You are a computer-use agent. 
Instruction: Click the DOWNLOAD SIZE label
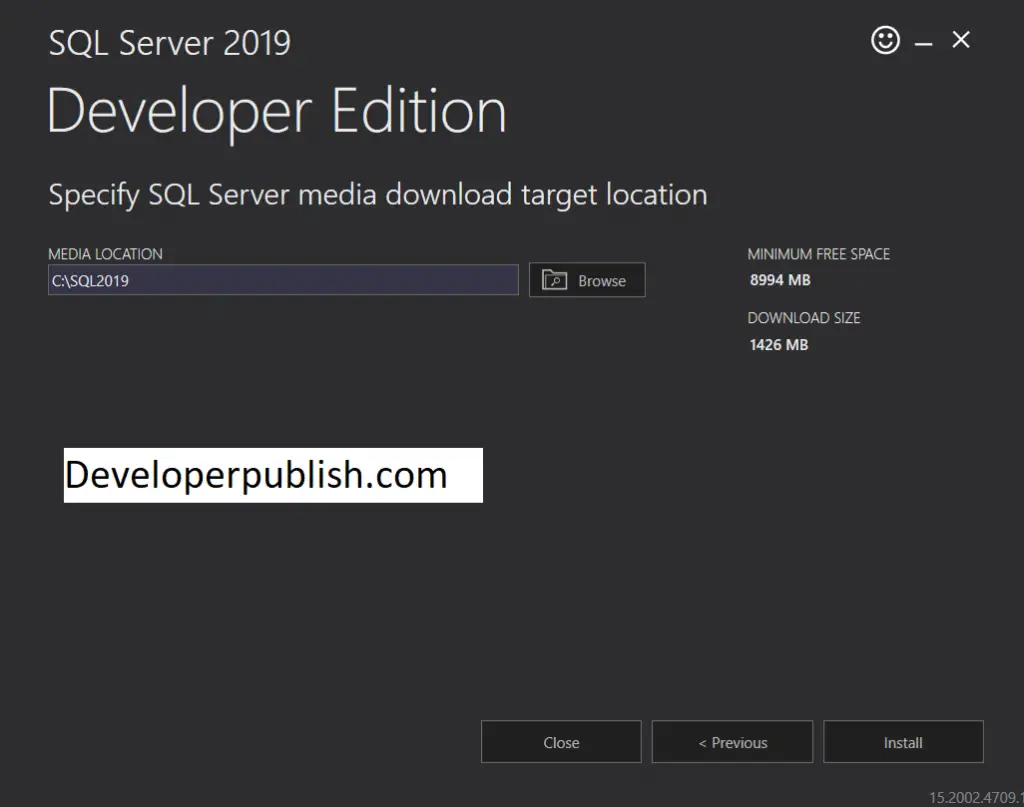point(804,318)
